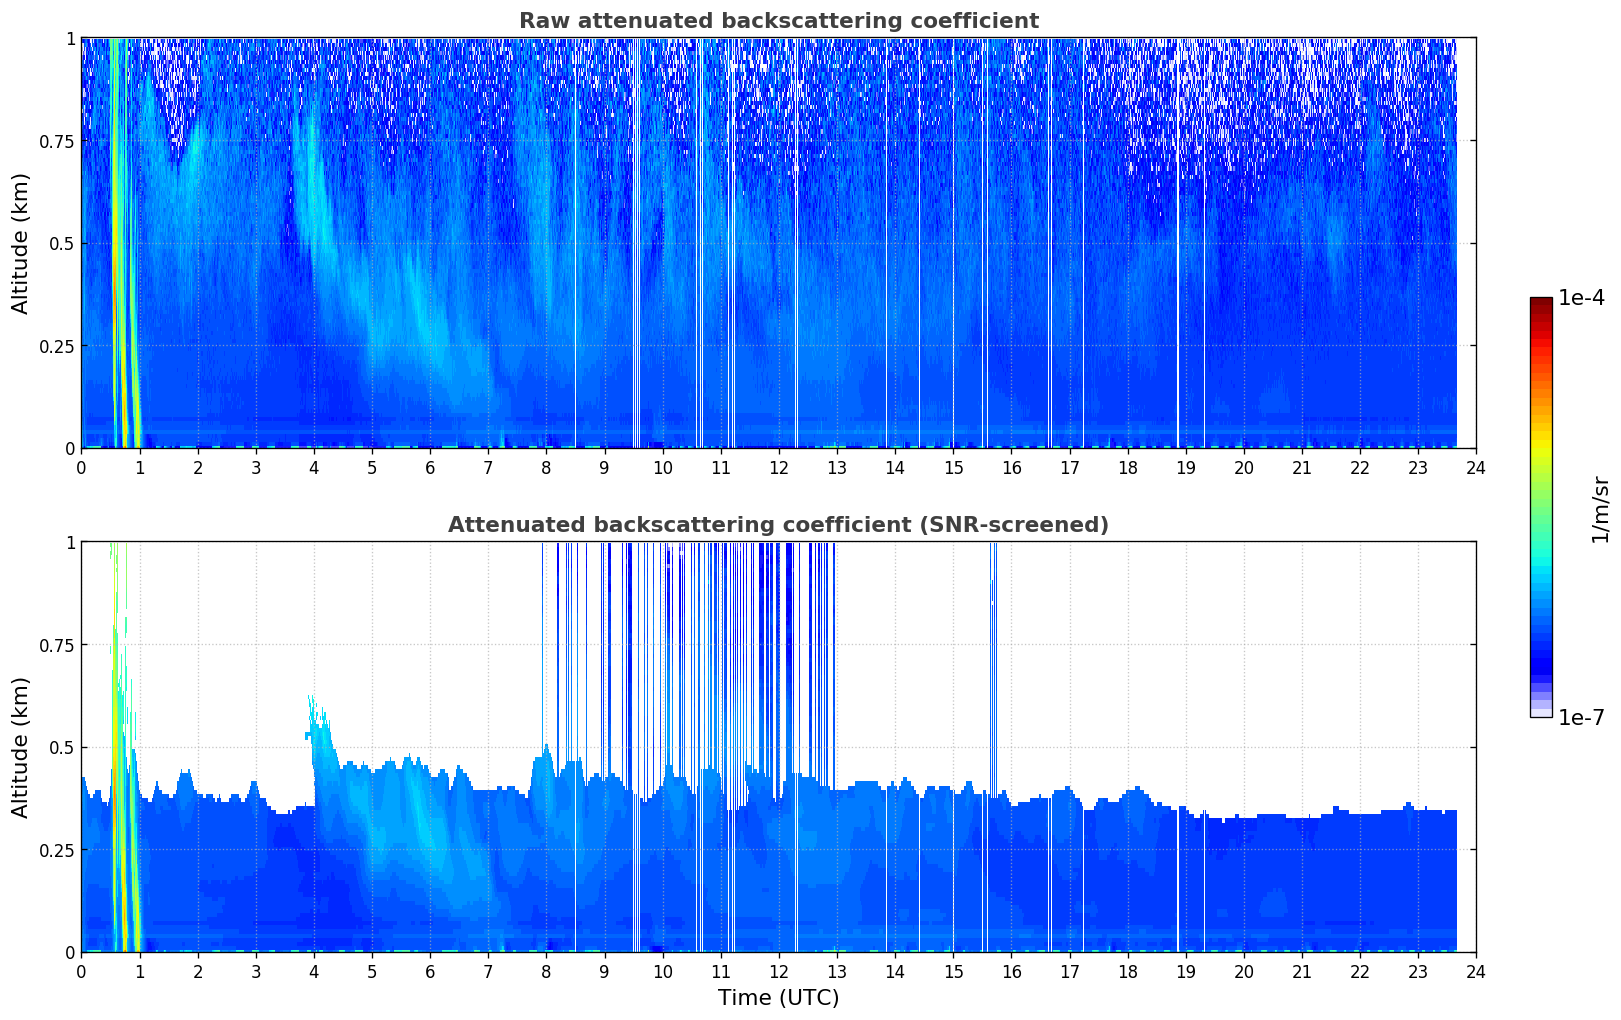
Task: Click the colorbar's "1e-7" minimum label
Action: coord(1581,717)
